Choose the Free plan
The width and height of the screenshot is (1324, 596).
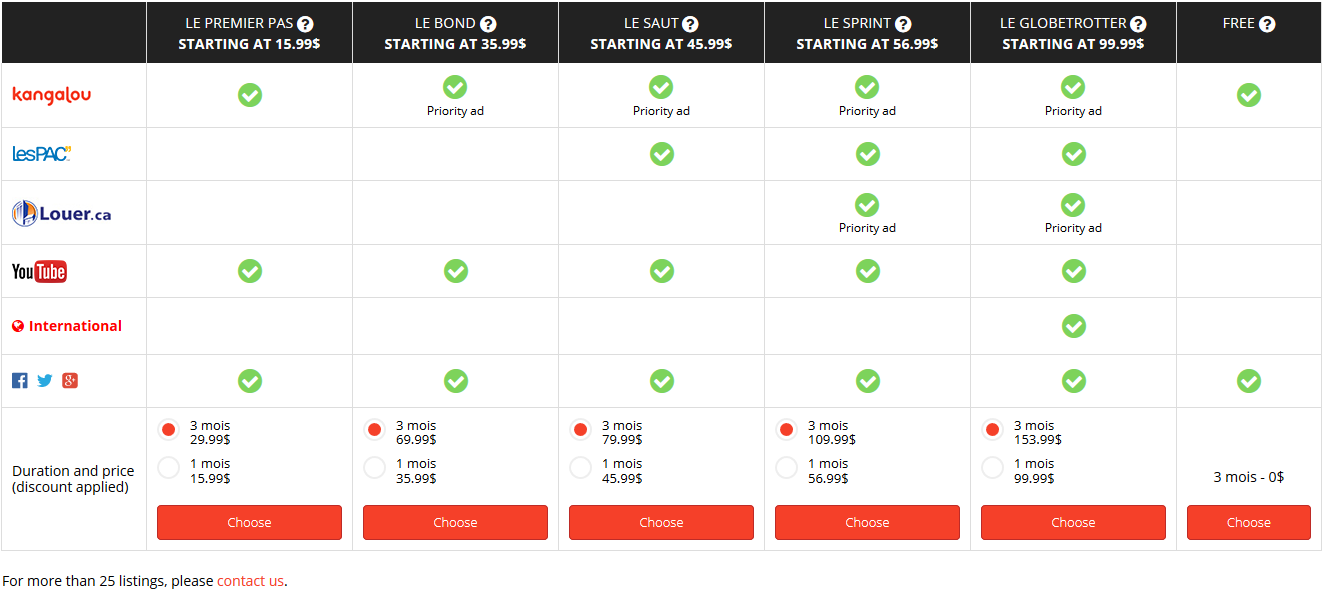[1249, 522]
